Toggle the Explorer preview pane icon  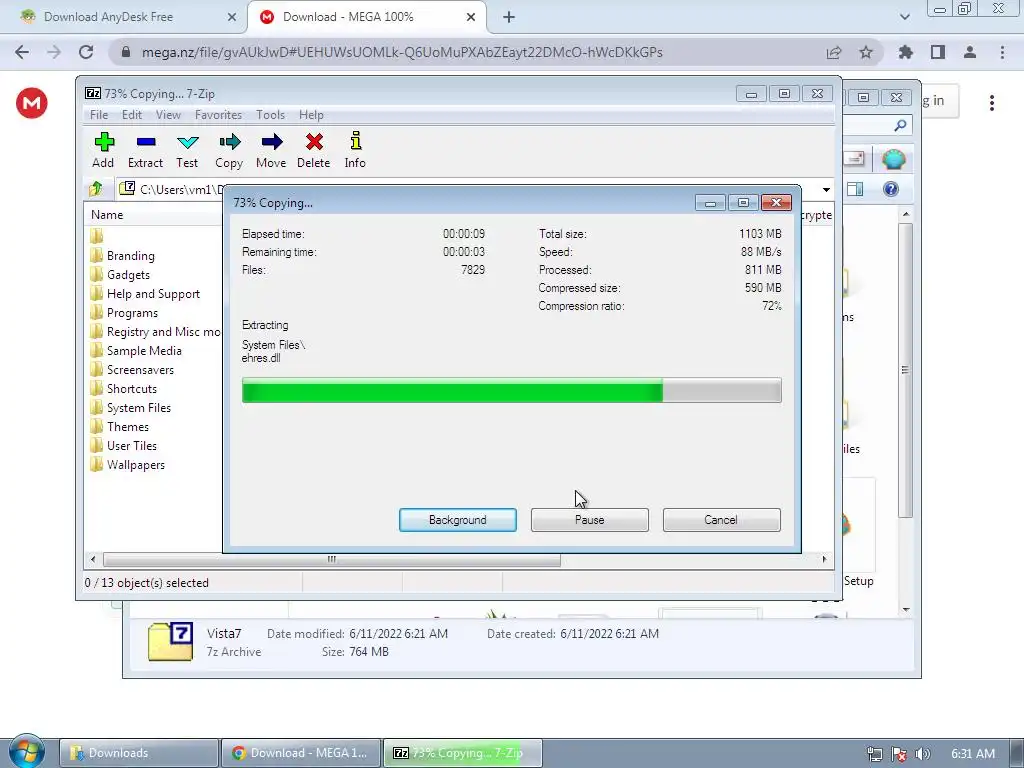coord(855,189)
